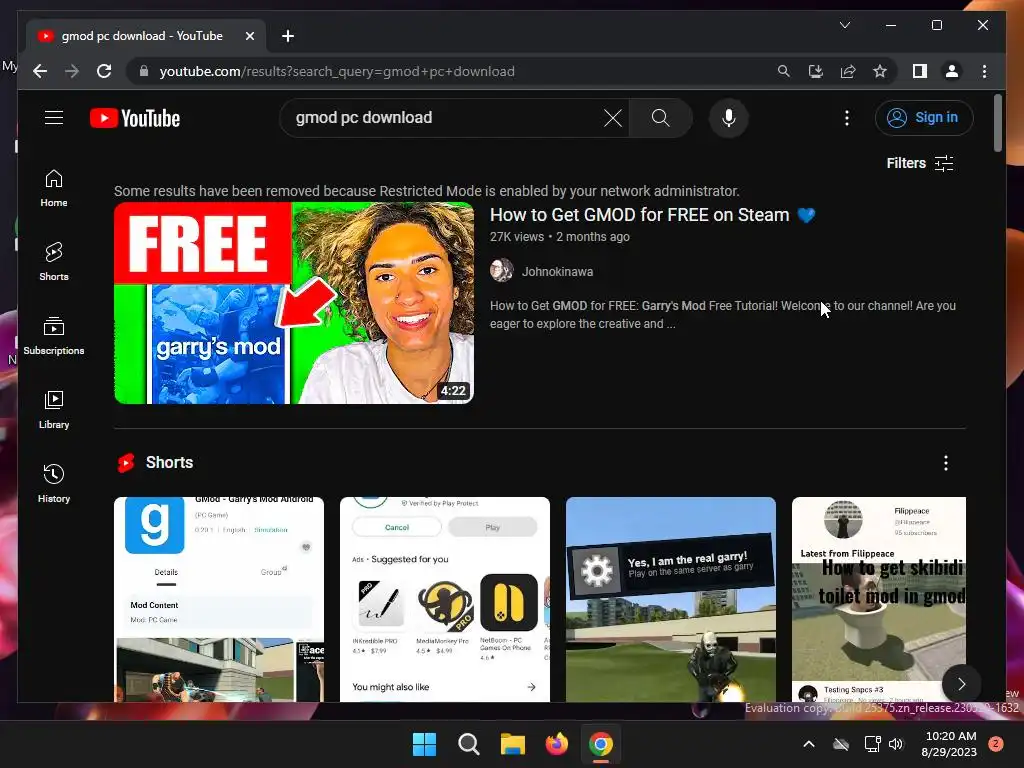Visit the Johnokinawa channel name
1024x768 pixels.
point(557,272)
